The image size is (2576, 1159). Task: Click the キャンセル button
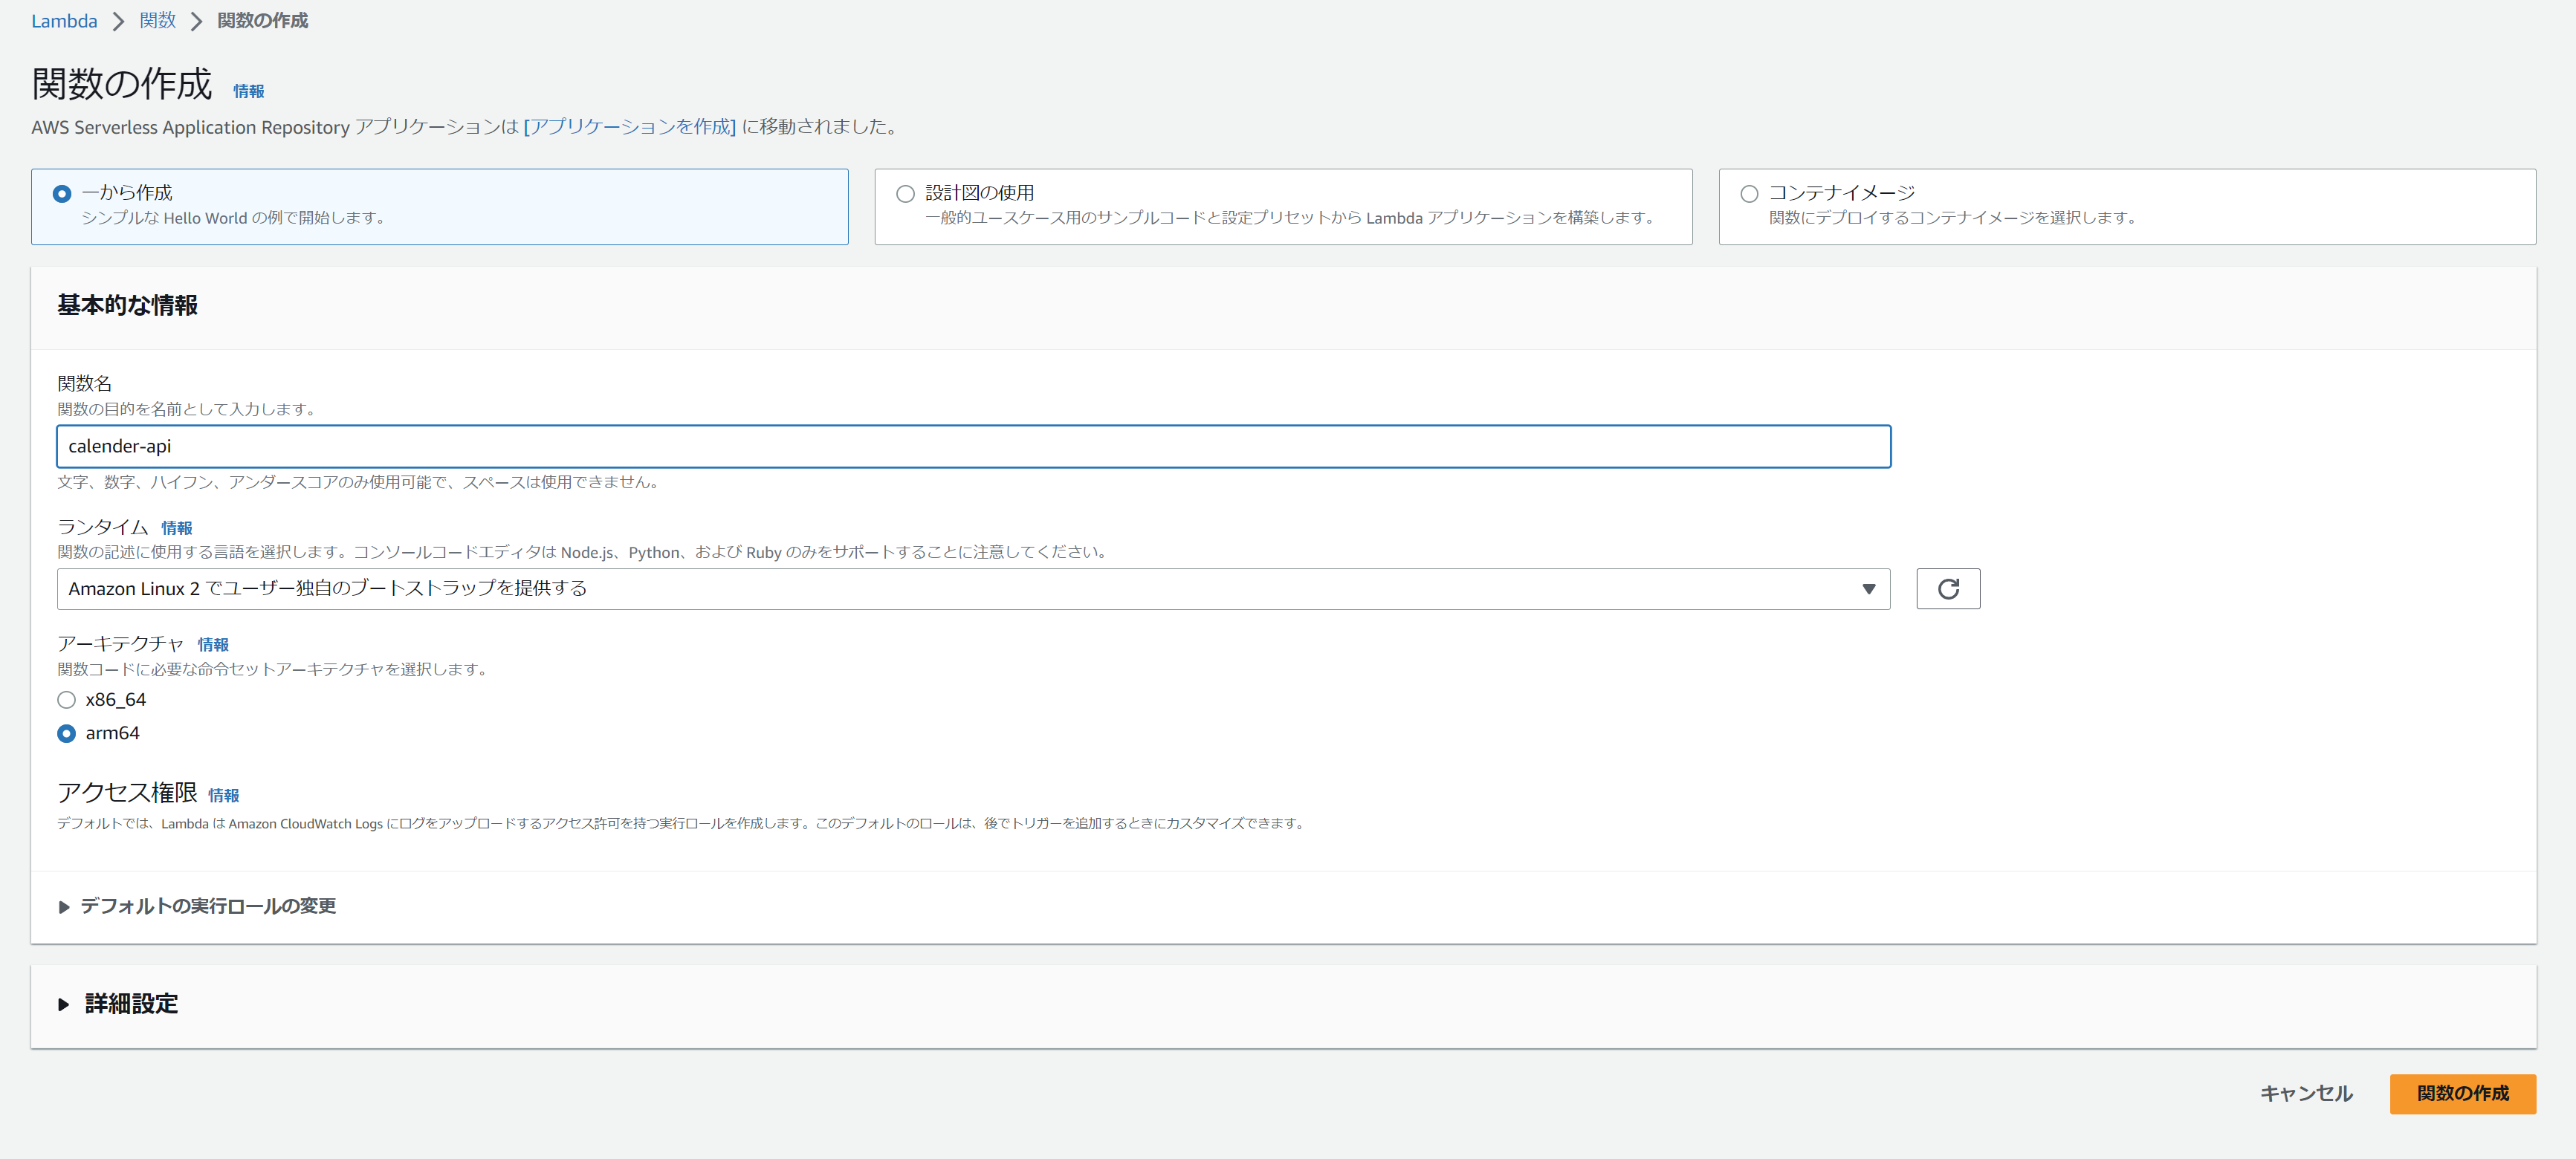(x=2305, y=1093)
